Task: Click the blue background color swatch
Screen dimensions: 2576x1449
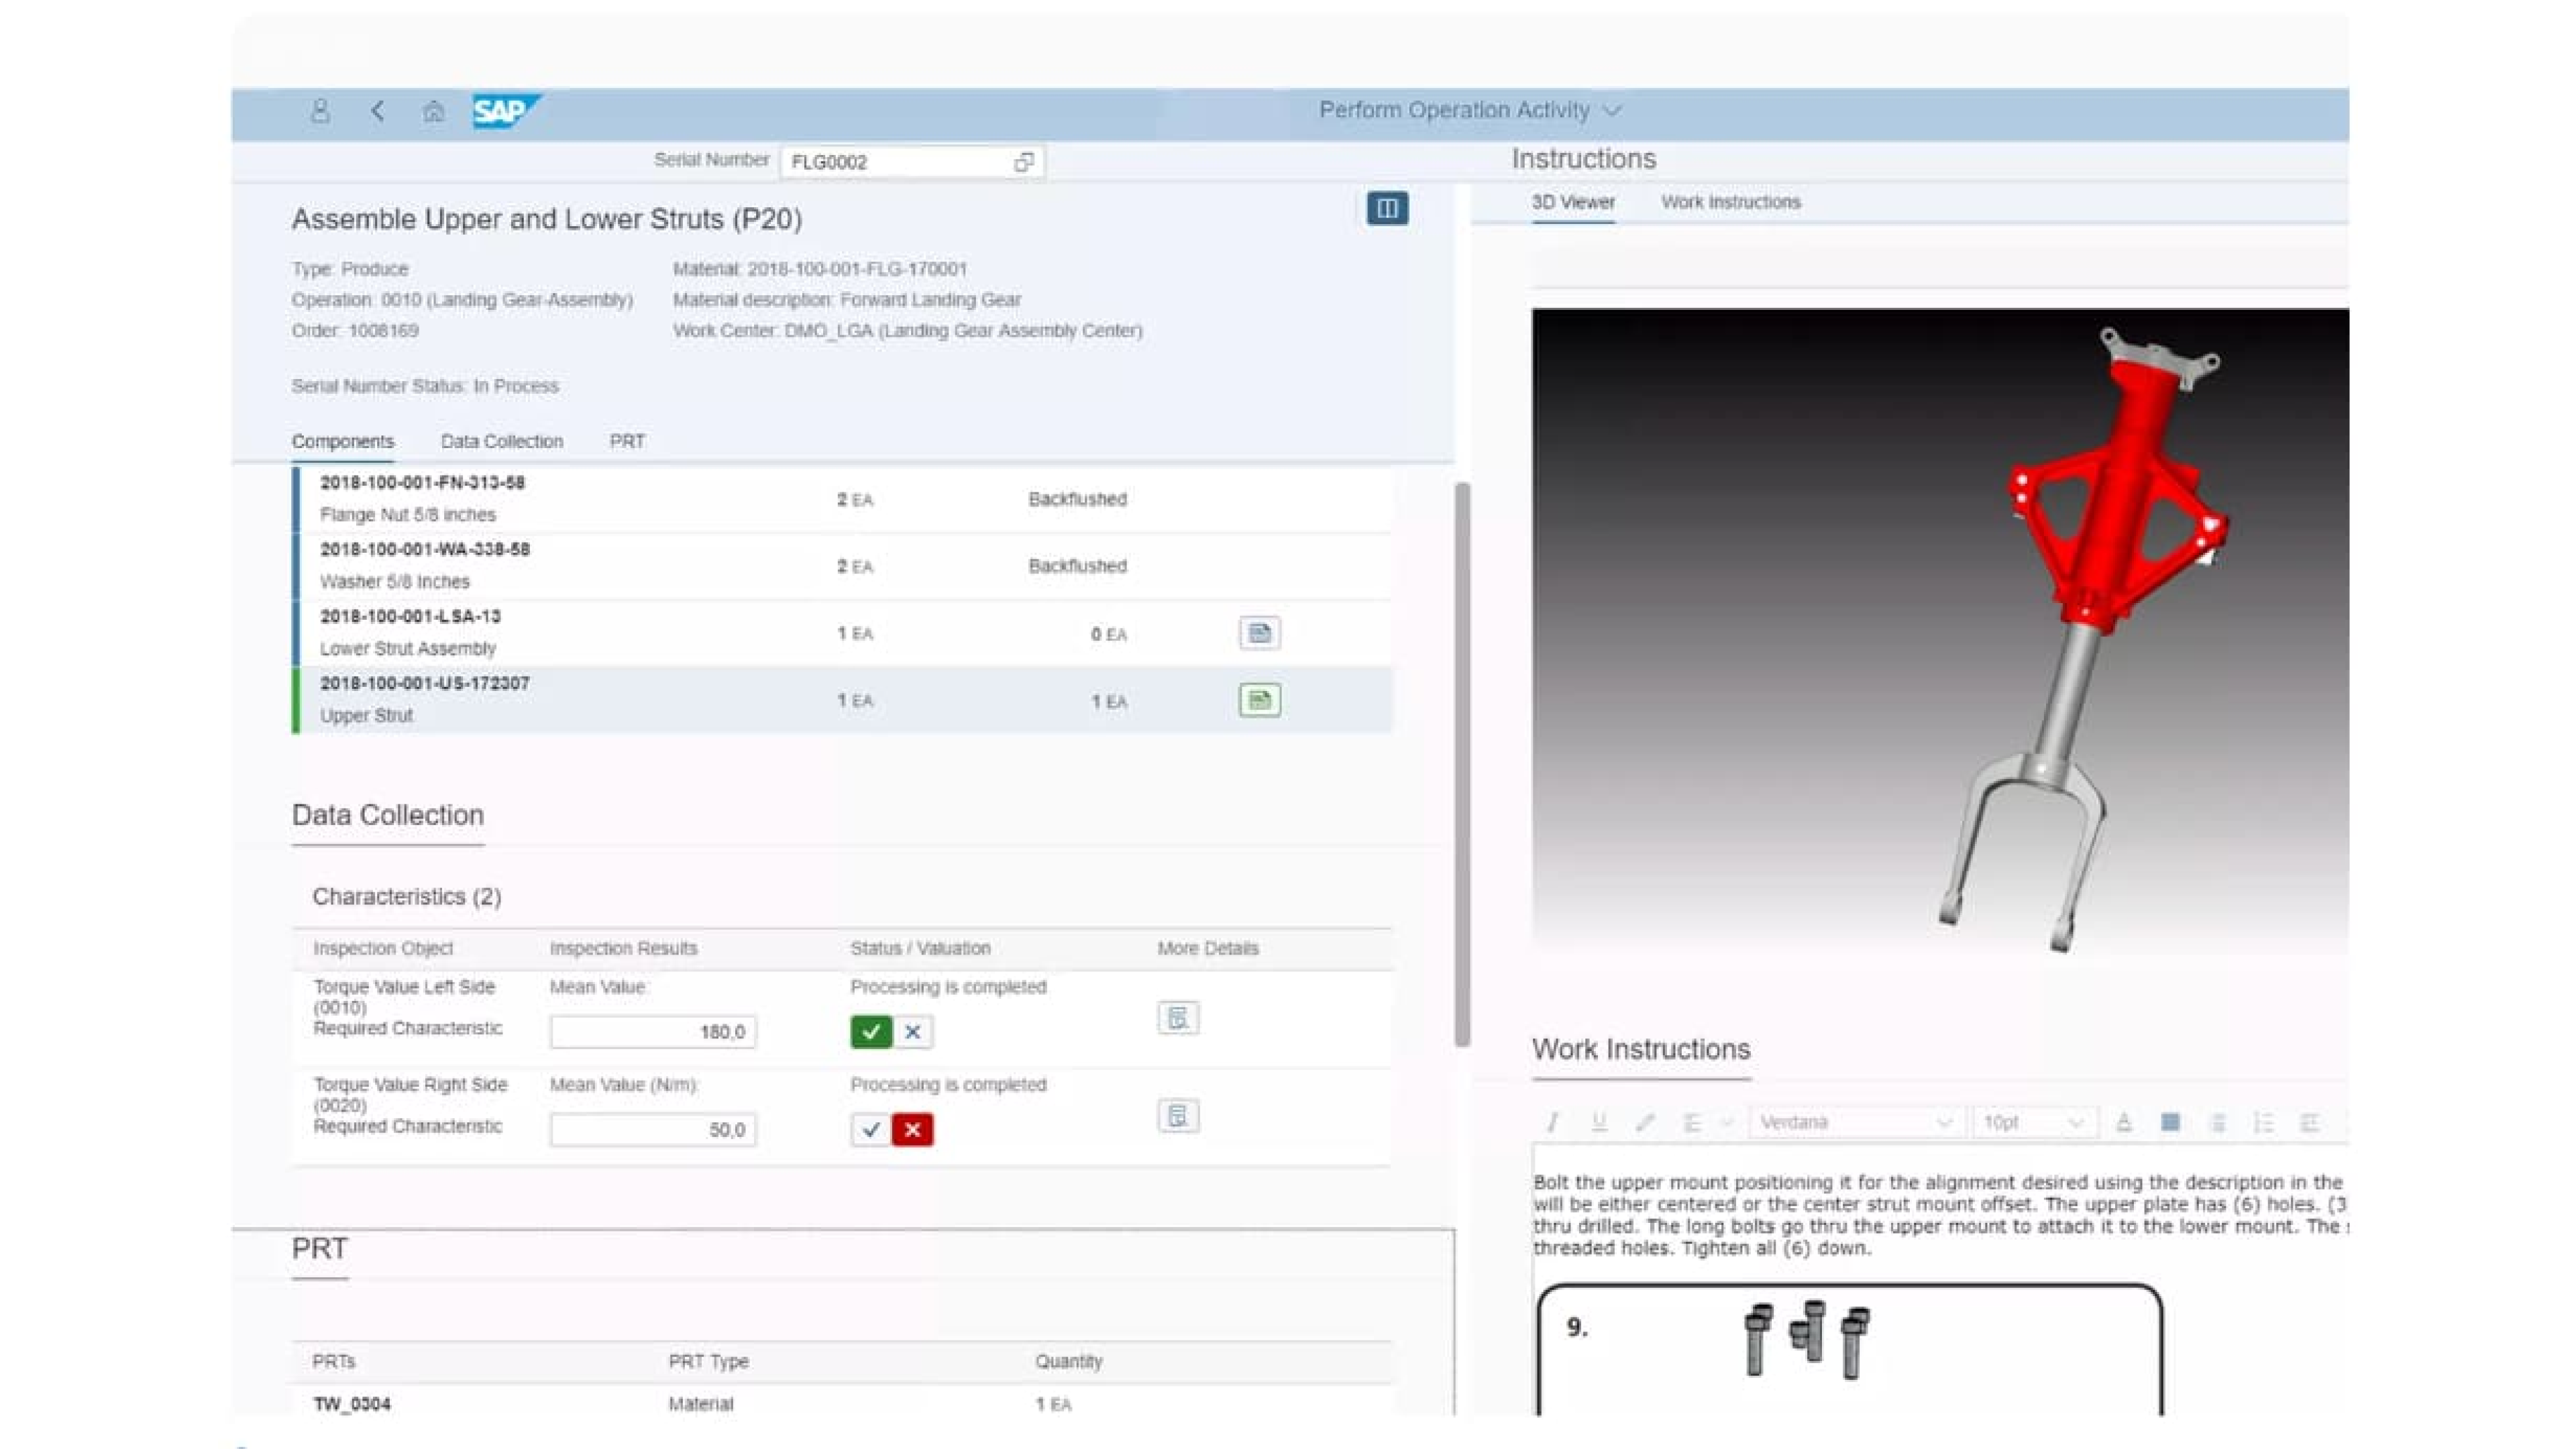Action: pyautogui.click(x=2170, y=1123)
